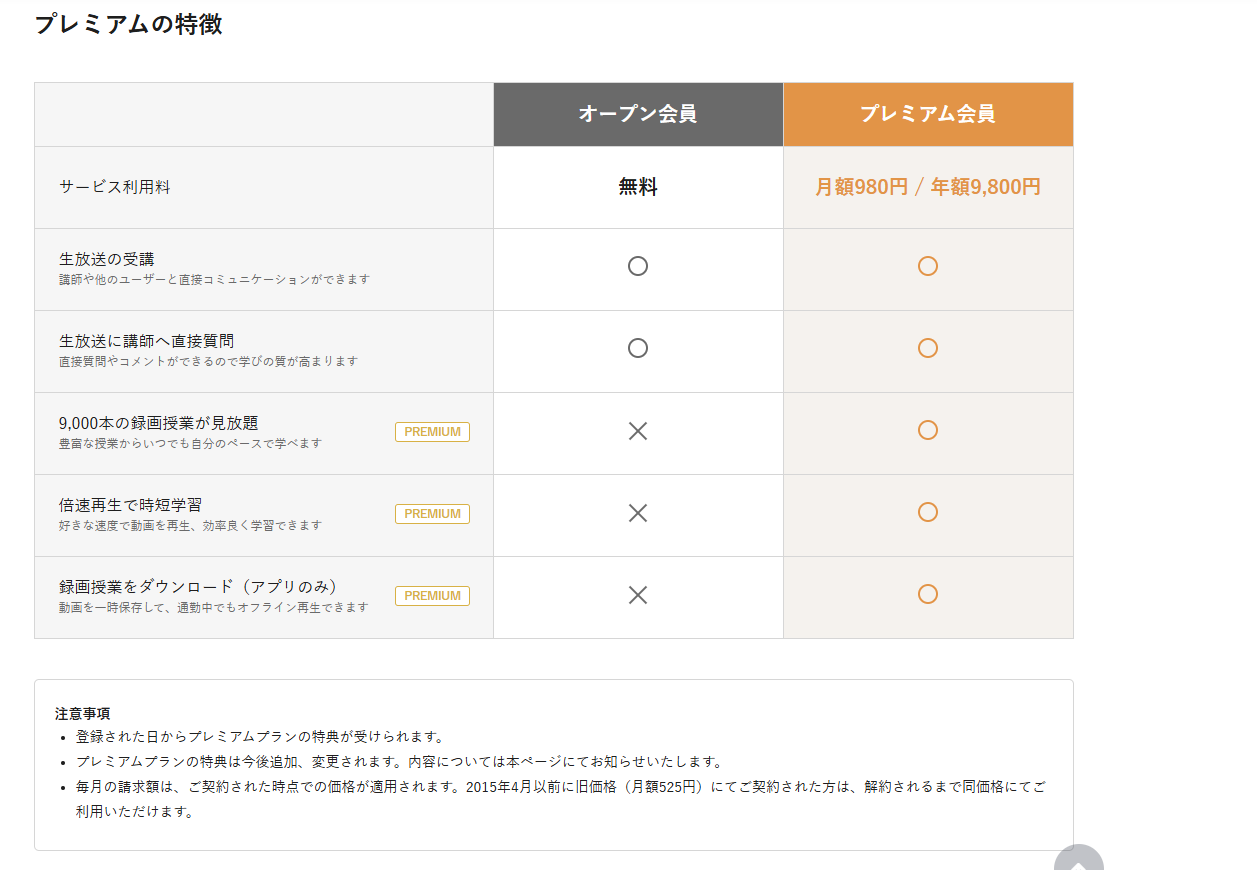Click the 無料 label under オープン会員
The height and width of the screenshot is (870, 1257).
pyautogui.click(x=637, y=187)
